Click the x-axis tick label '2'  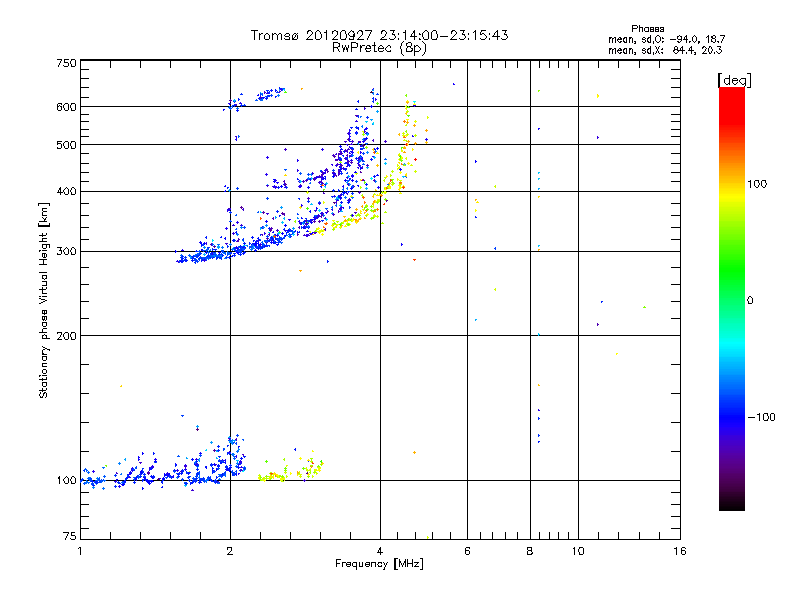[230, 551]
